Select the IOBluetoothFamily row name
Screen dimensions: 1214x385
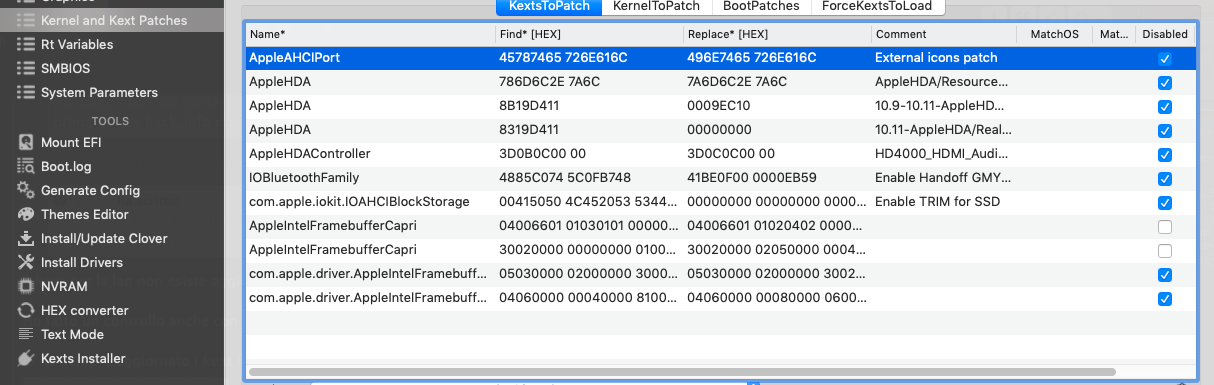[304, 178]
